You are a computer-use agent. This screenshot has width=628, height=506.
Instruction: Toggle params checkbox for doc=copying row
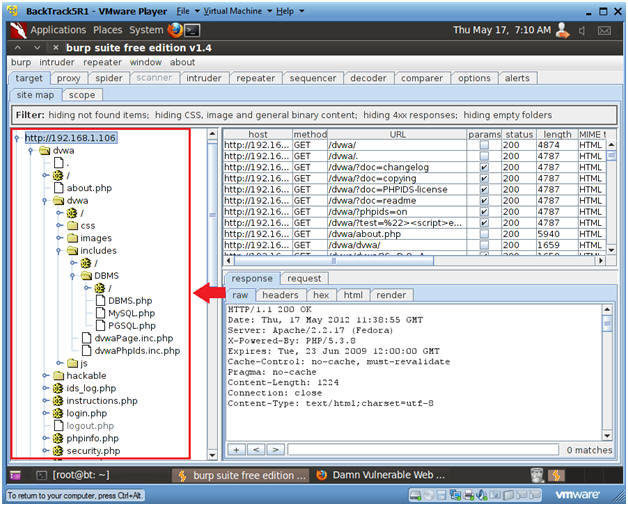(484, 178)
